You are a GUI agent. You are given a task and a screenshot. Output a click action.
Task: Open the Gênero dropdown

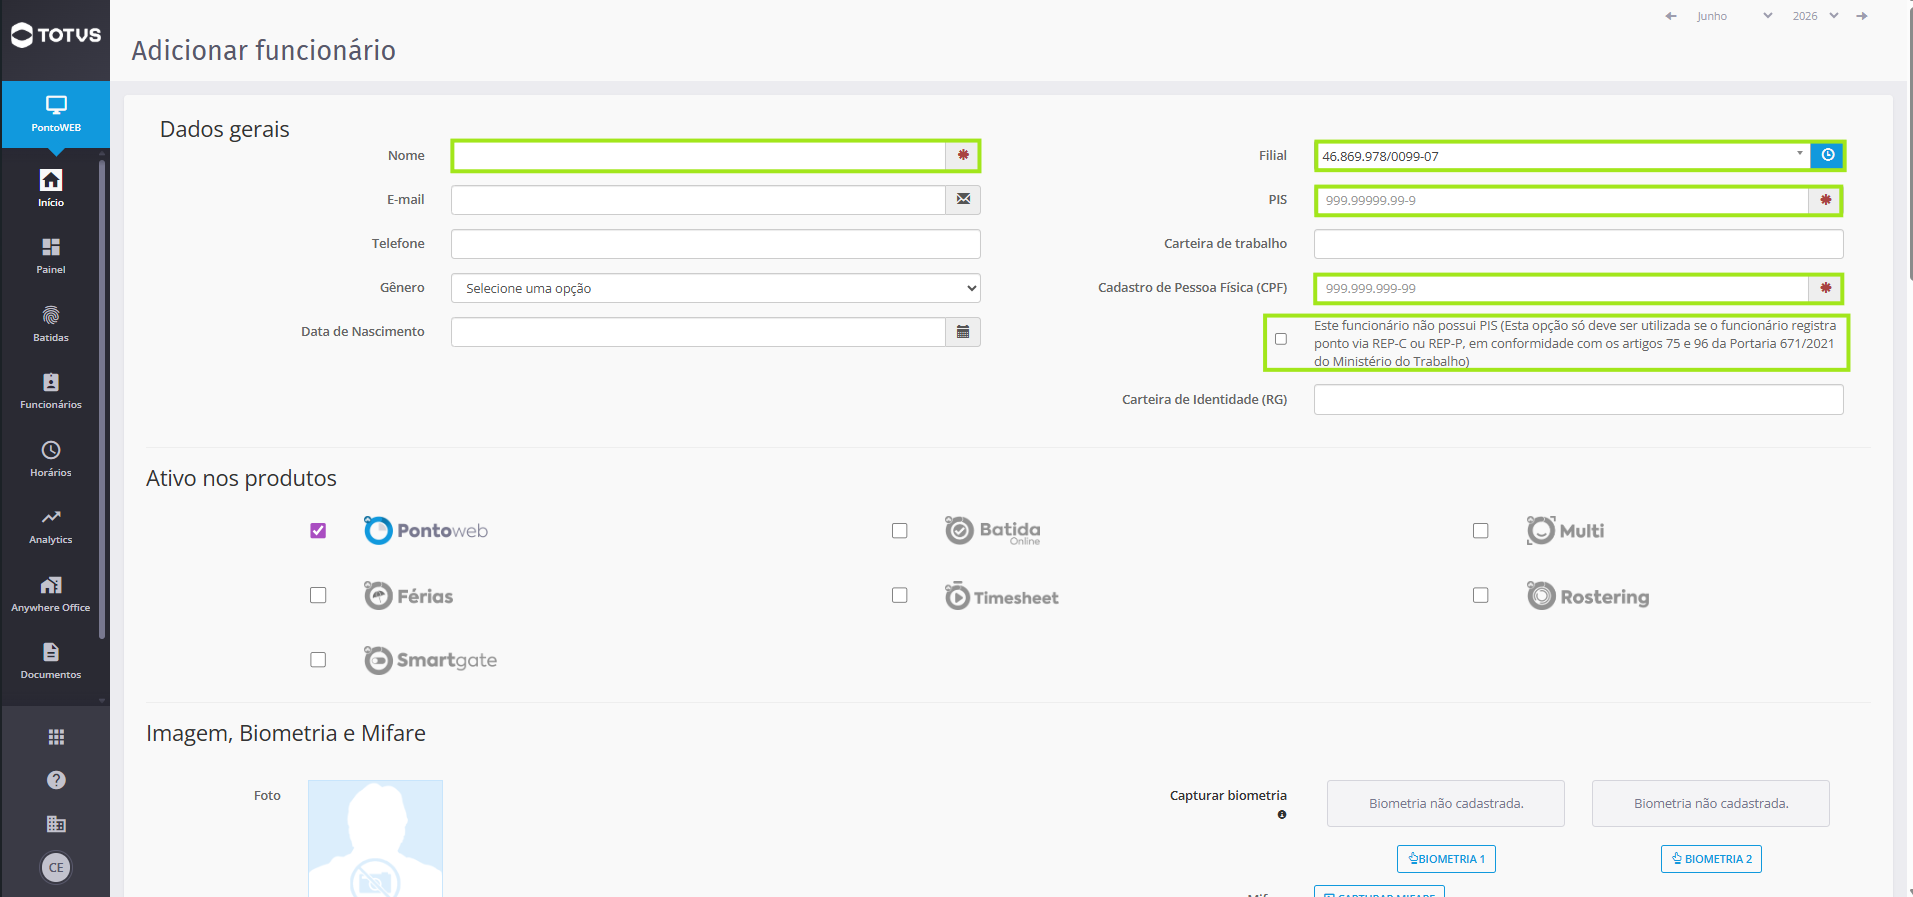pyautogui.click(x=715, y=288)
